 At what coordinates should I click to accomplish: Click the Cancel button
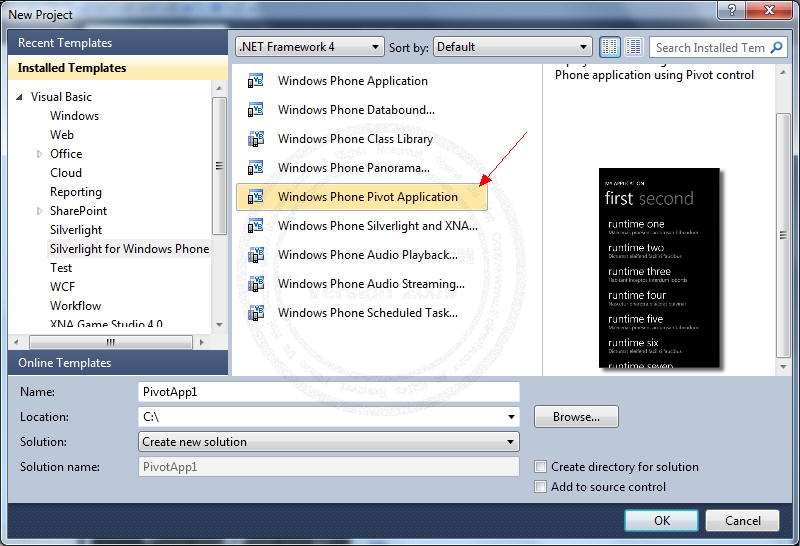point(742,520)
